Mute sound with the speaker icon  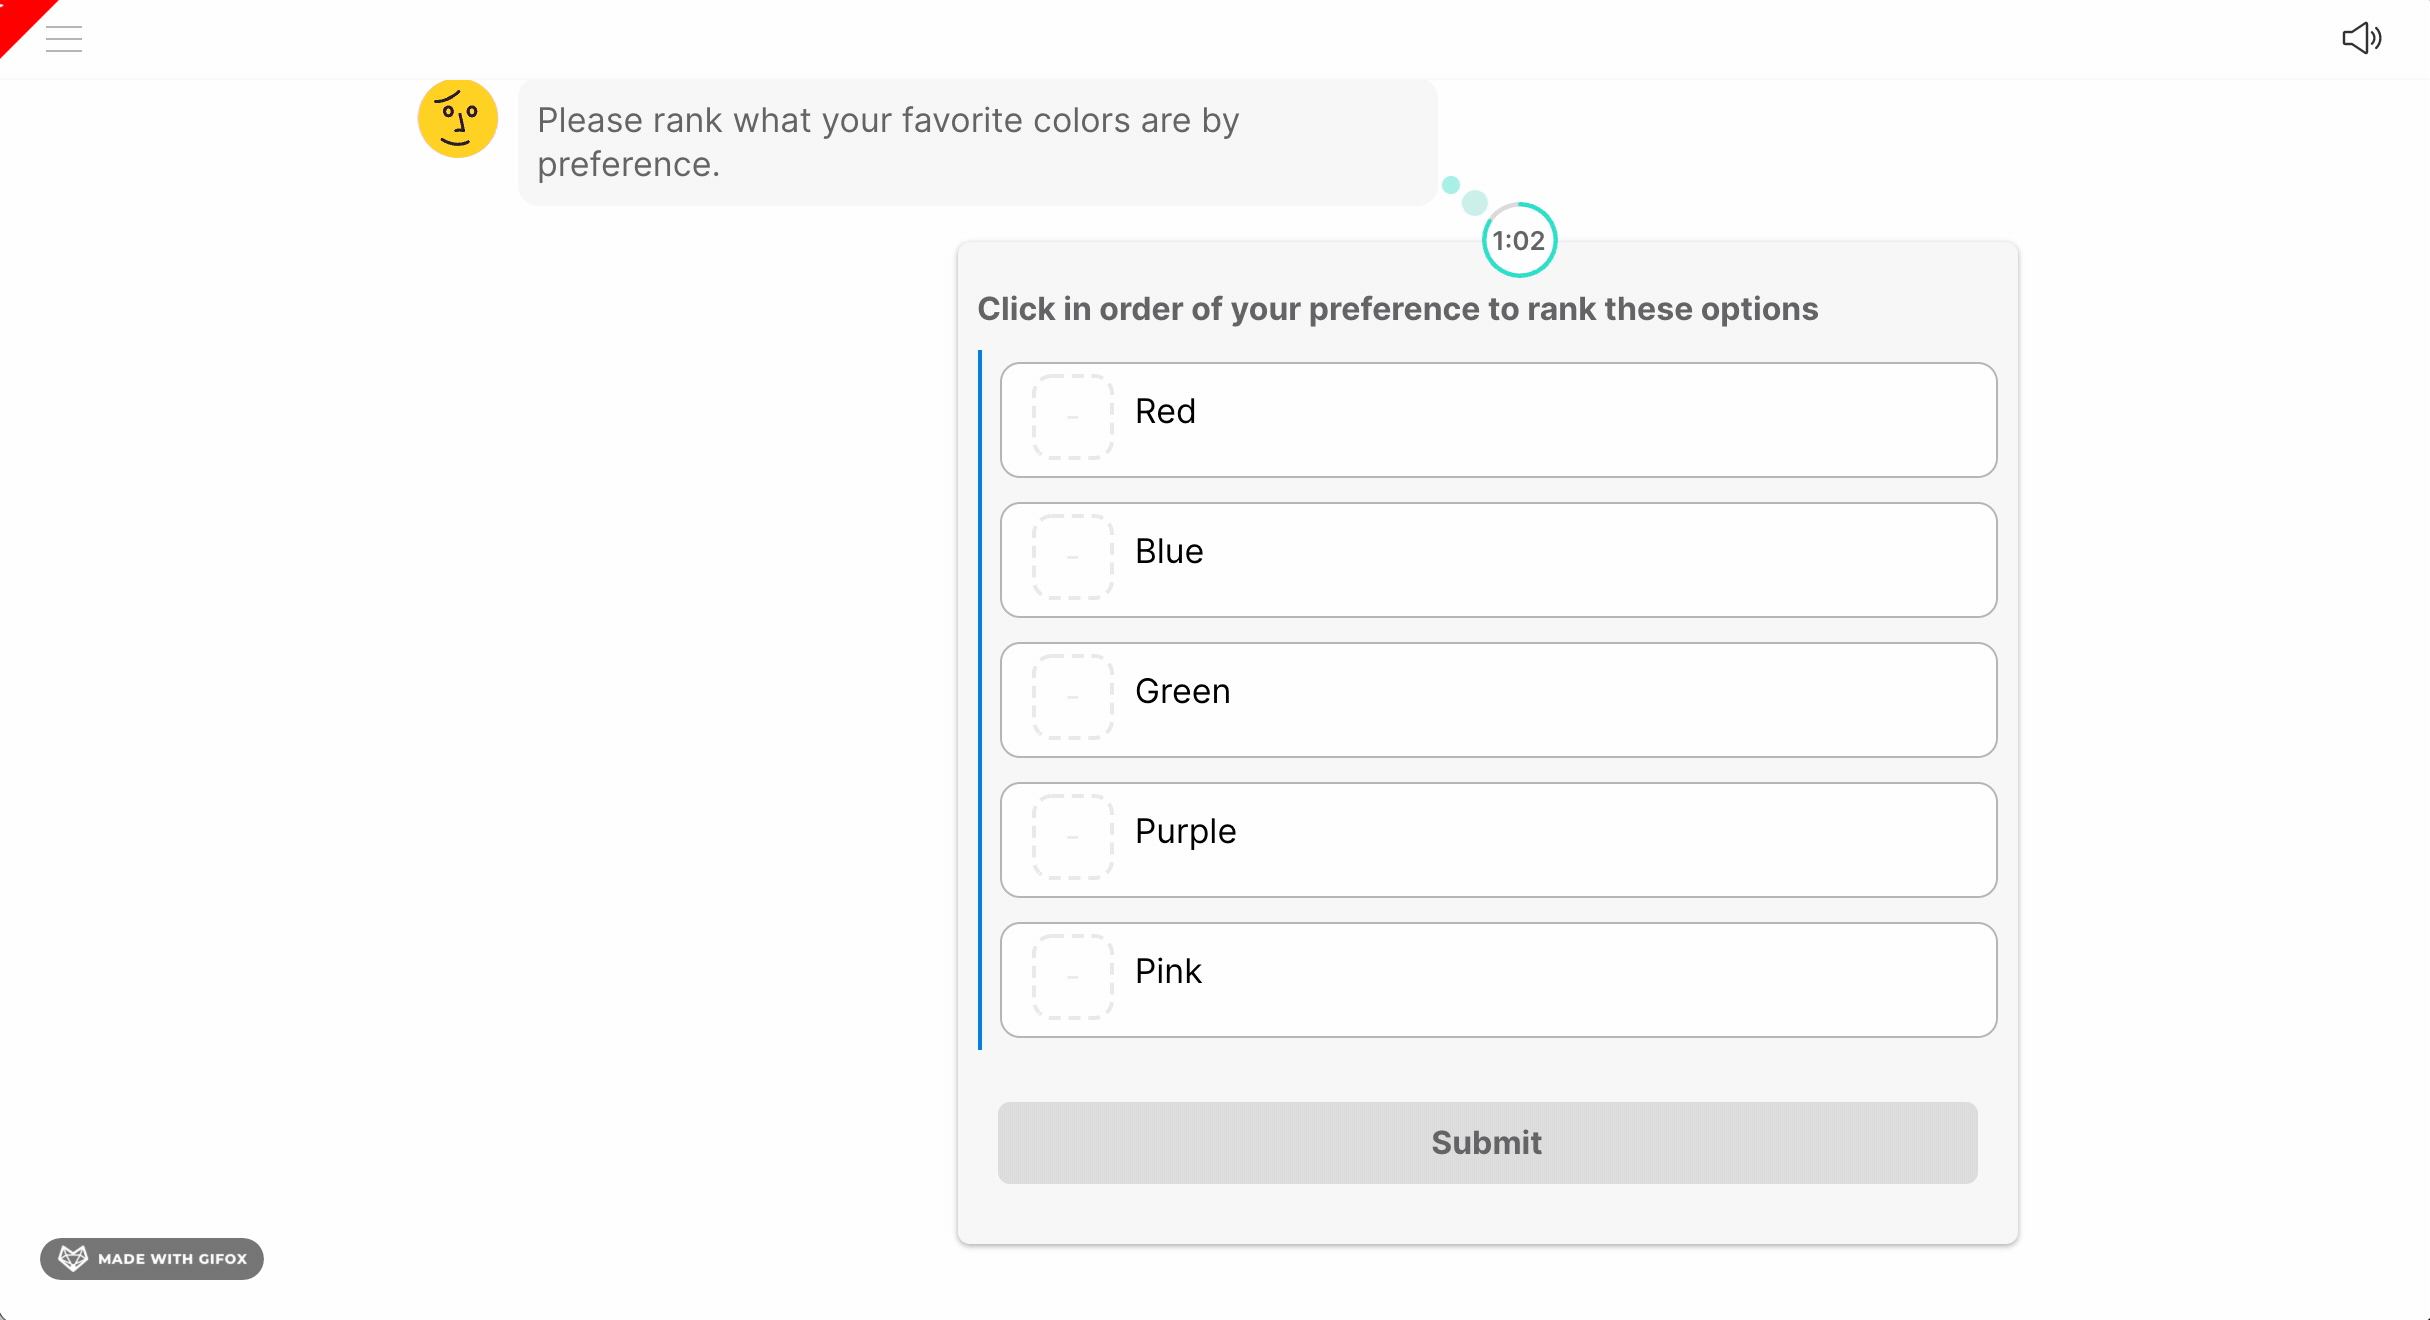click(x=2362, y=38)
